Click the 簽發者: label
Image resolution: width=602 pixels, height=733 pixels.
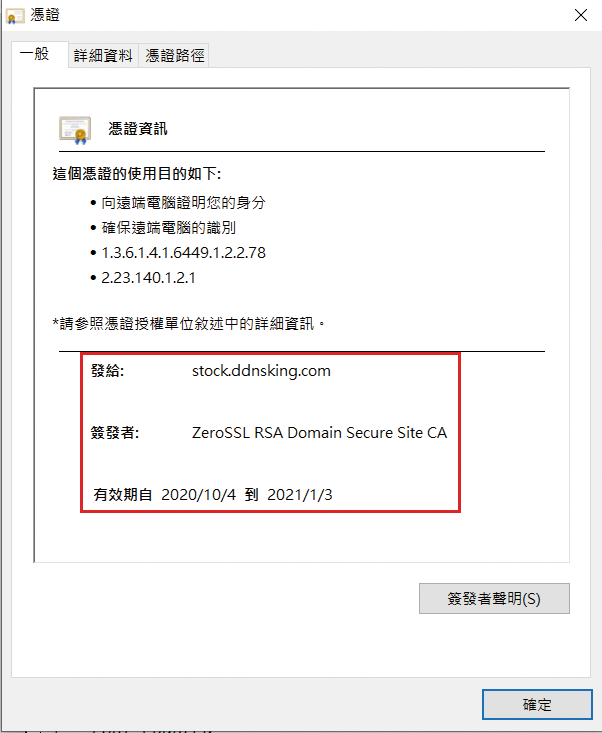(115, 432)
